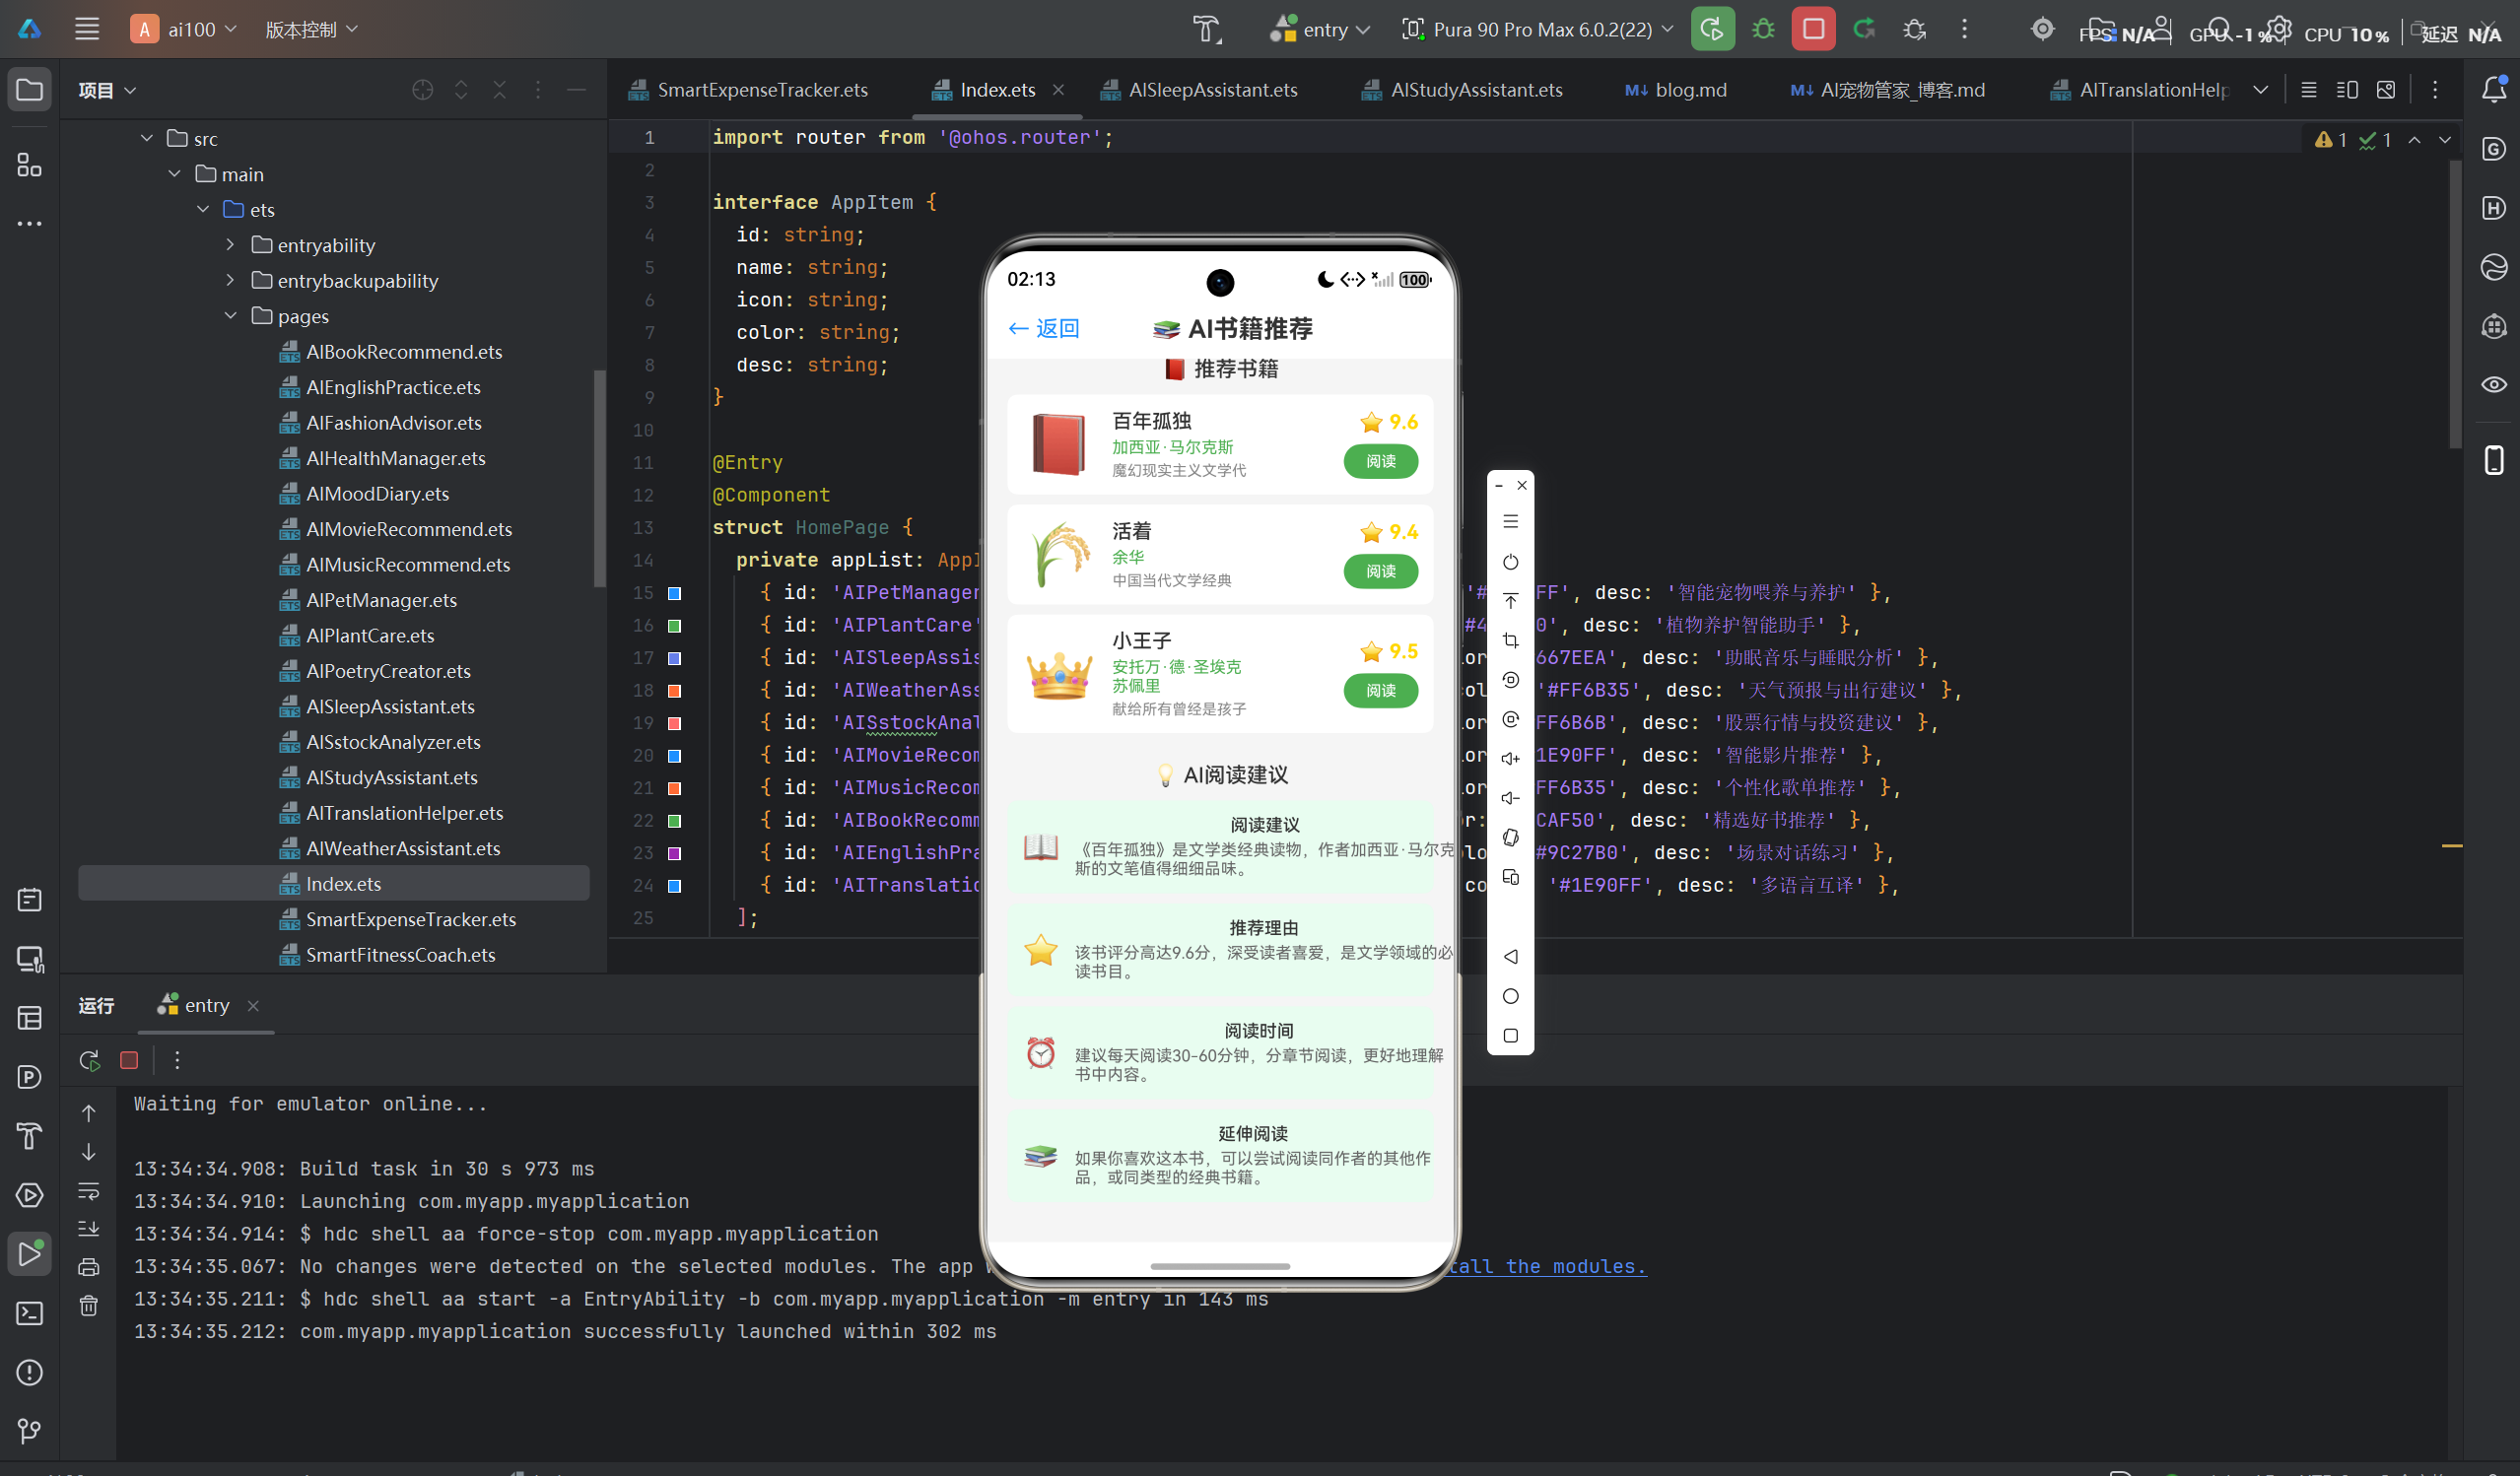Open the Pura 90 Pro Max device dropdown
This screenshot has width=2520, height=1476.
tap(1537, 29)
